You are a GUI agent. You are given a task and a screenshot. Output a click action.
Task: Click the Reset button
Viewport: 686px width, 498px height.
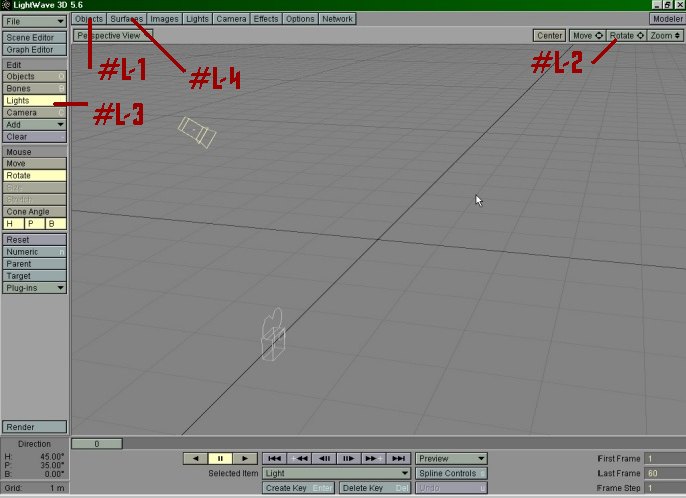tap(35, 240)
